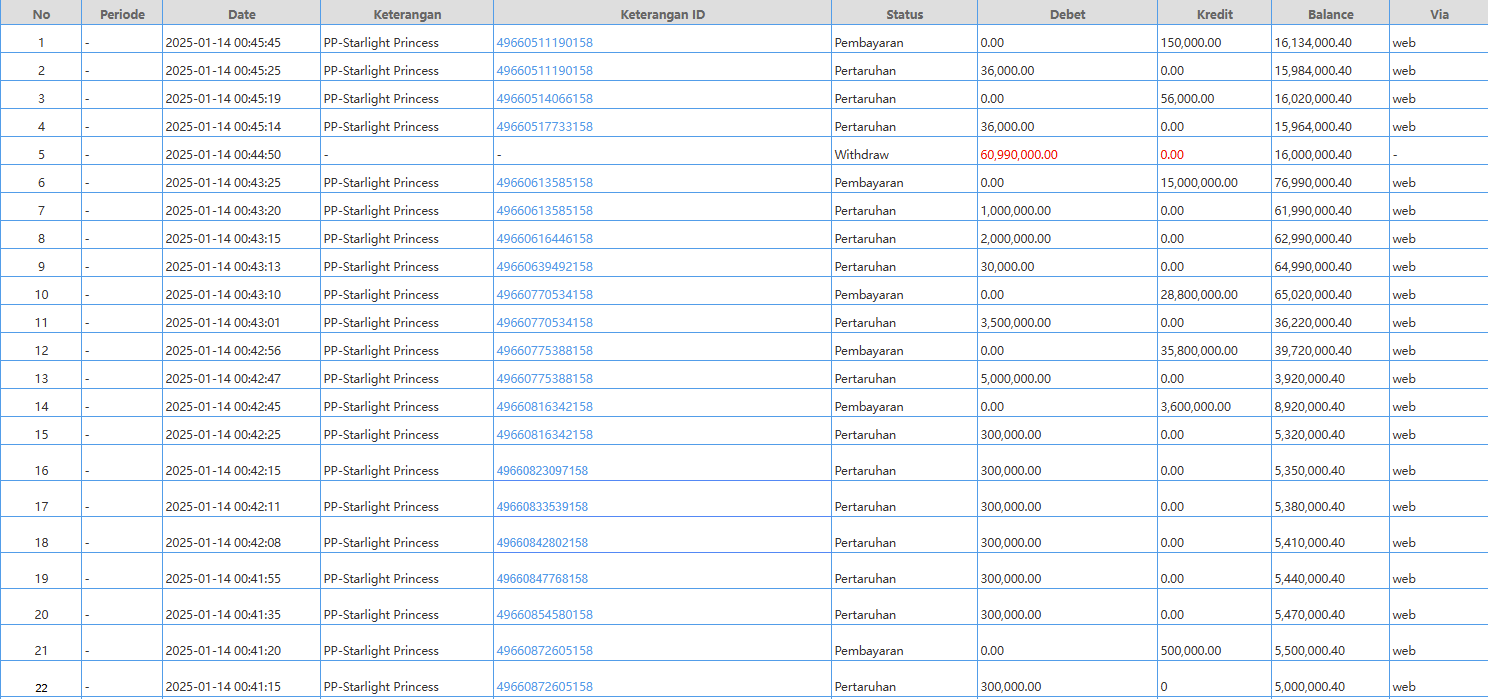Click Keterangan ID 49660616446158
This screenshot has width=1488, height=699.
click(544, 239)
